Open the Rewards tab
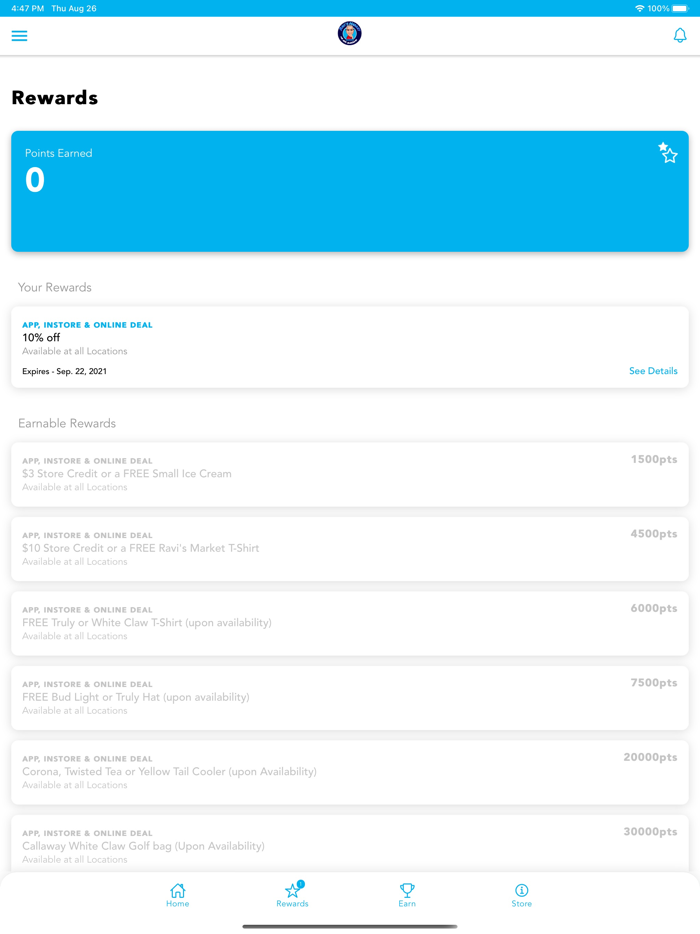The height and width of the screenshot is (934, 700). pyautogui.click(x=292, y=895)
